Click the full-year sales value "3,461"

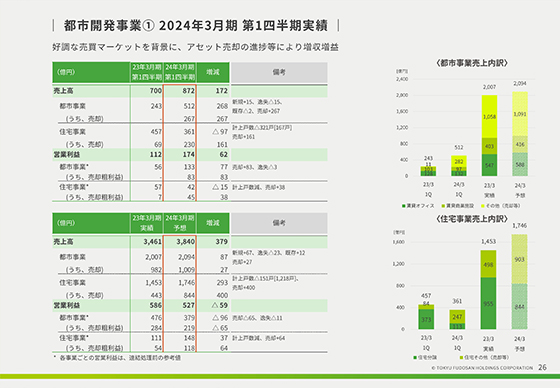(x=152, y=242)
